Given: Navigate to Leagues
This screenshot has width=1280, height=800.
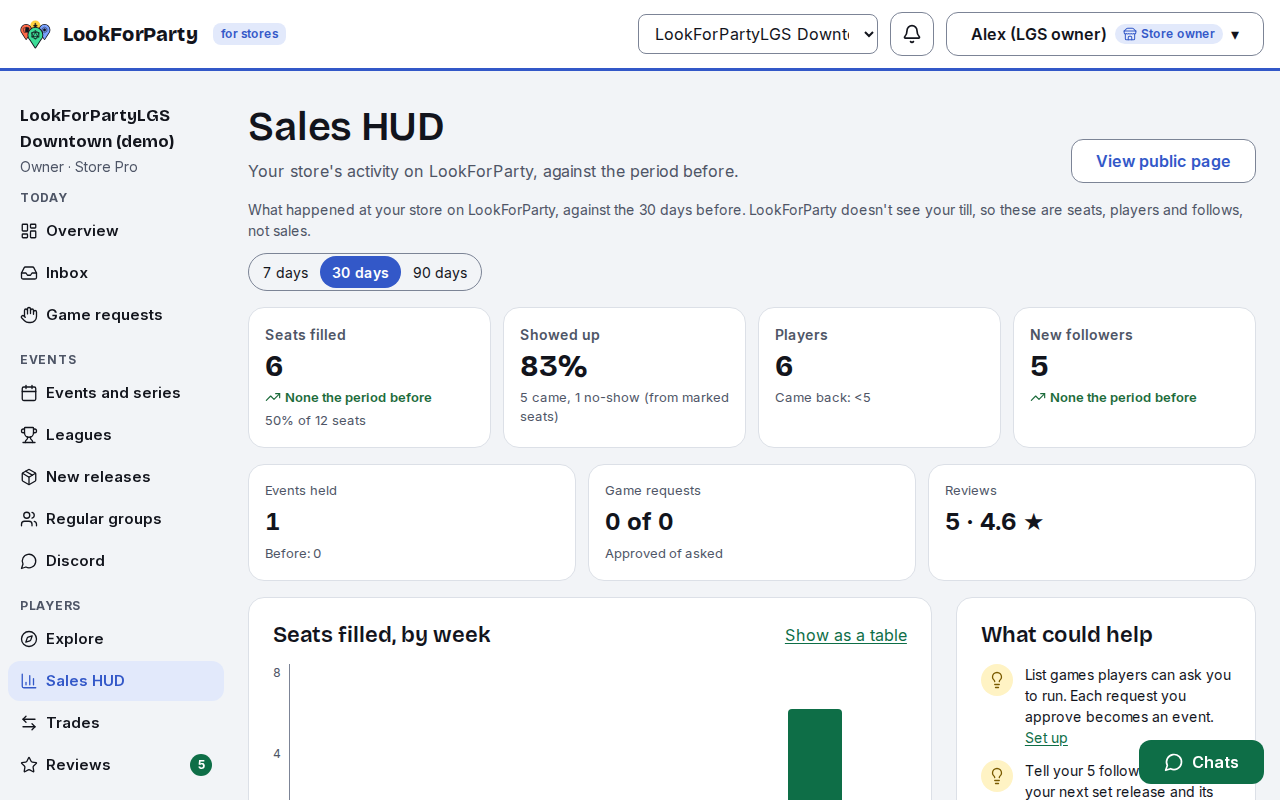Looking at the screenshot, I should pos(116,435).
